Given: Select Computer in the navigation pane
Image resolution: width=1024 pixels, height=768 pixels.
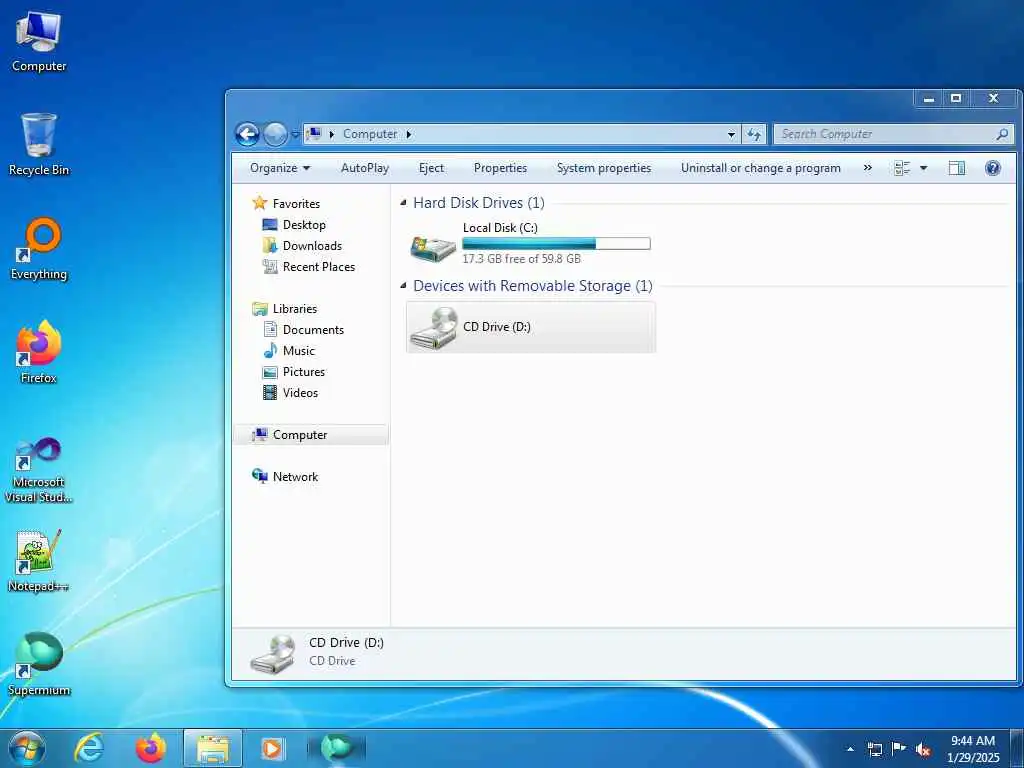Looking at the screenshot, I should click(311, 435).
